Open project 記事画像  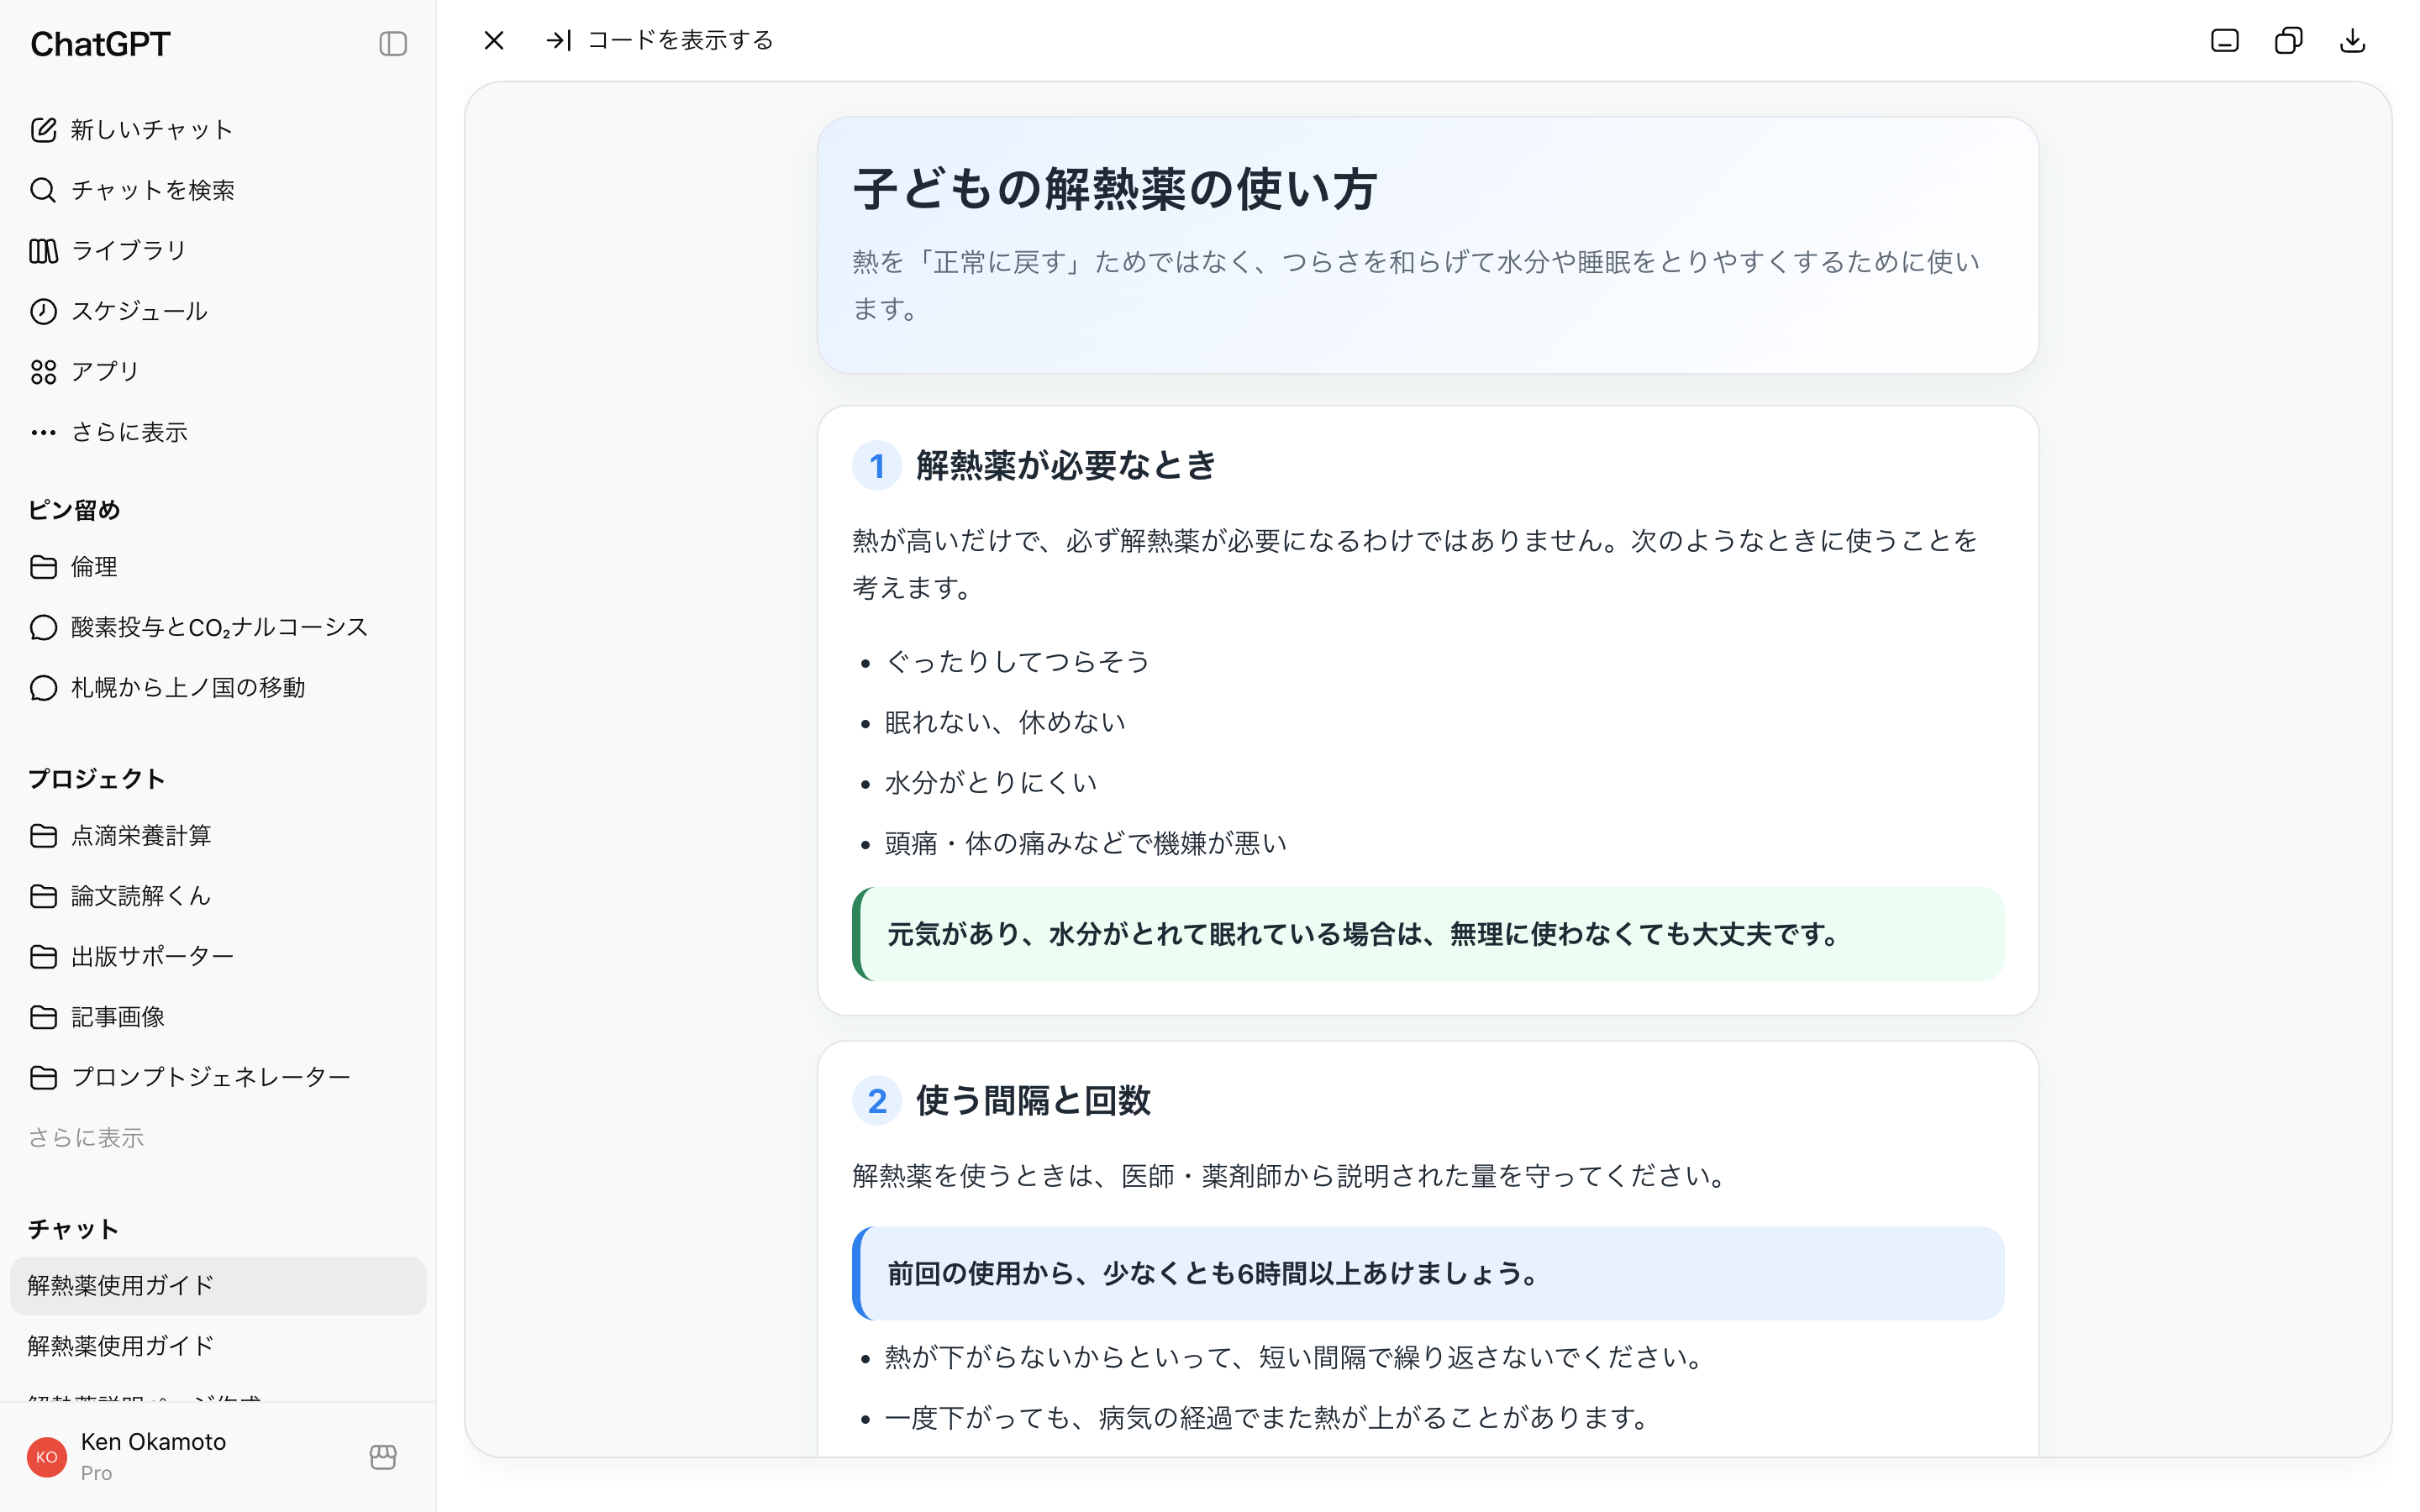(x=218, y=1017)
